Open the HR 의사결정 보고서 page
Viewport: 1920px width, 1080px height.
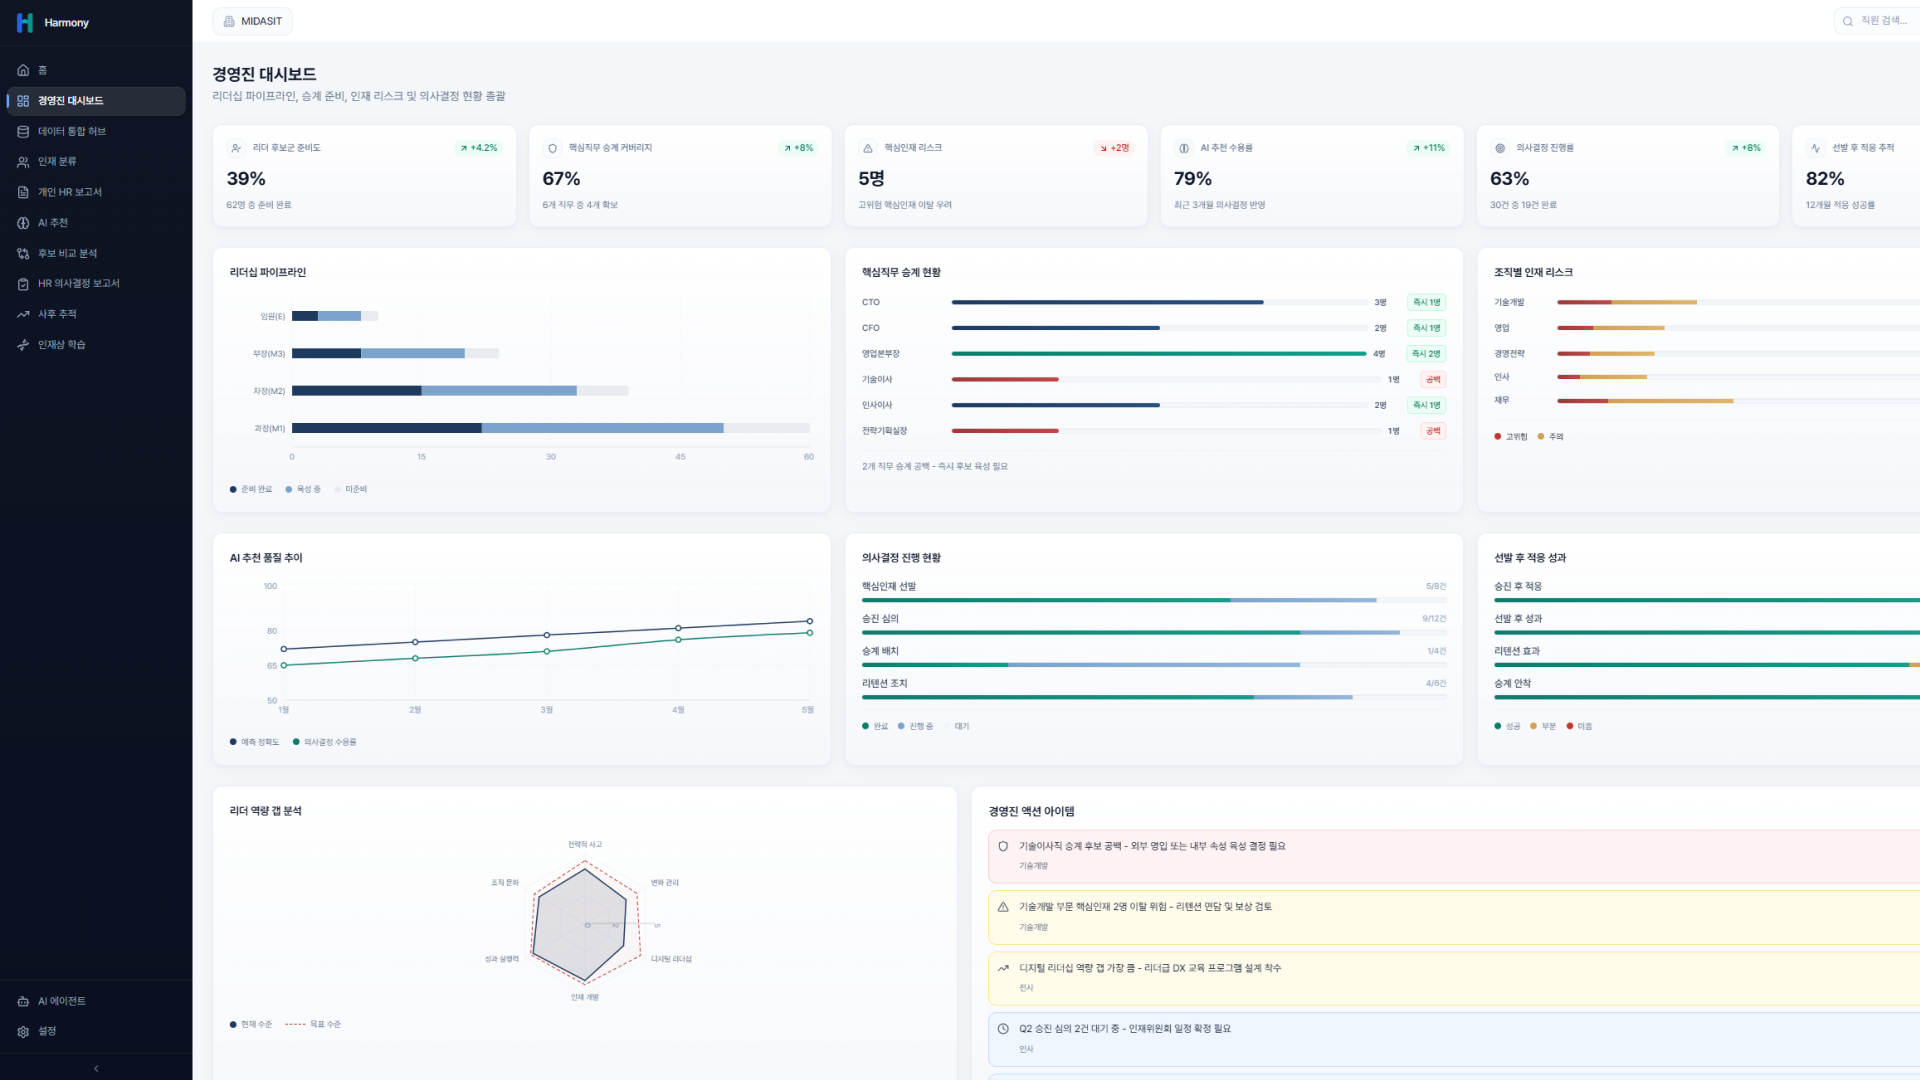tap(96, 284)
